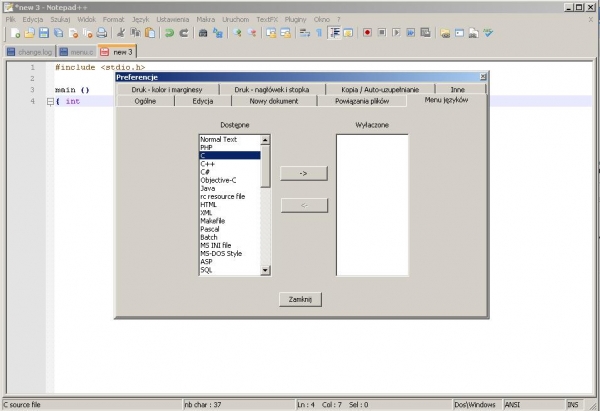Screen dimensions: 600x411
Task: Open the Ustawienia menu
Action: point(172,19)
